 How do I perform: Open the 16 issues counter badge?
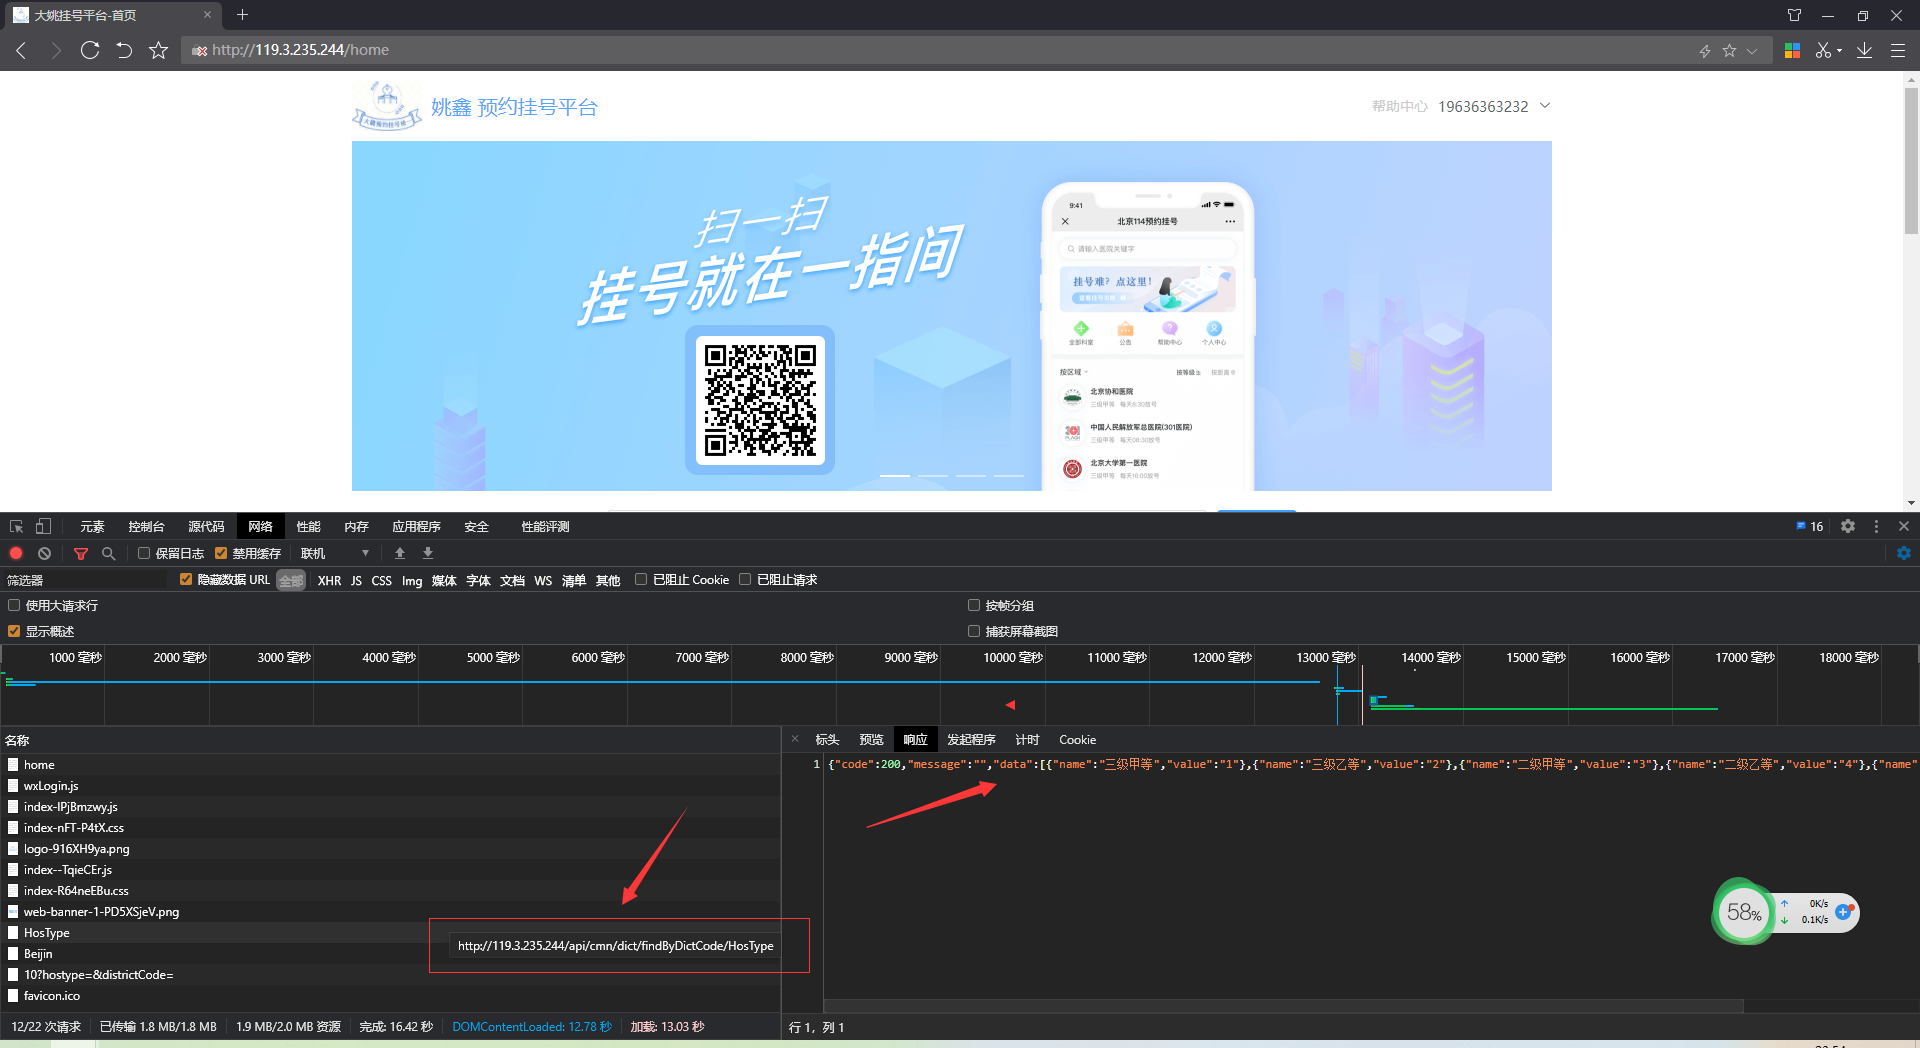pyautogui.click(x=1810, y=526)
